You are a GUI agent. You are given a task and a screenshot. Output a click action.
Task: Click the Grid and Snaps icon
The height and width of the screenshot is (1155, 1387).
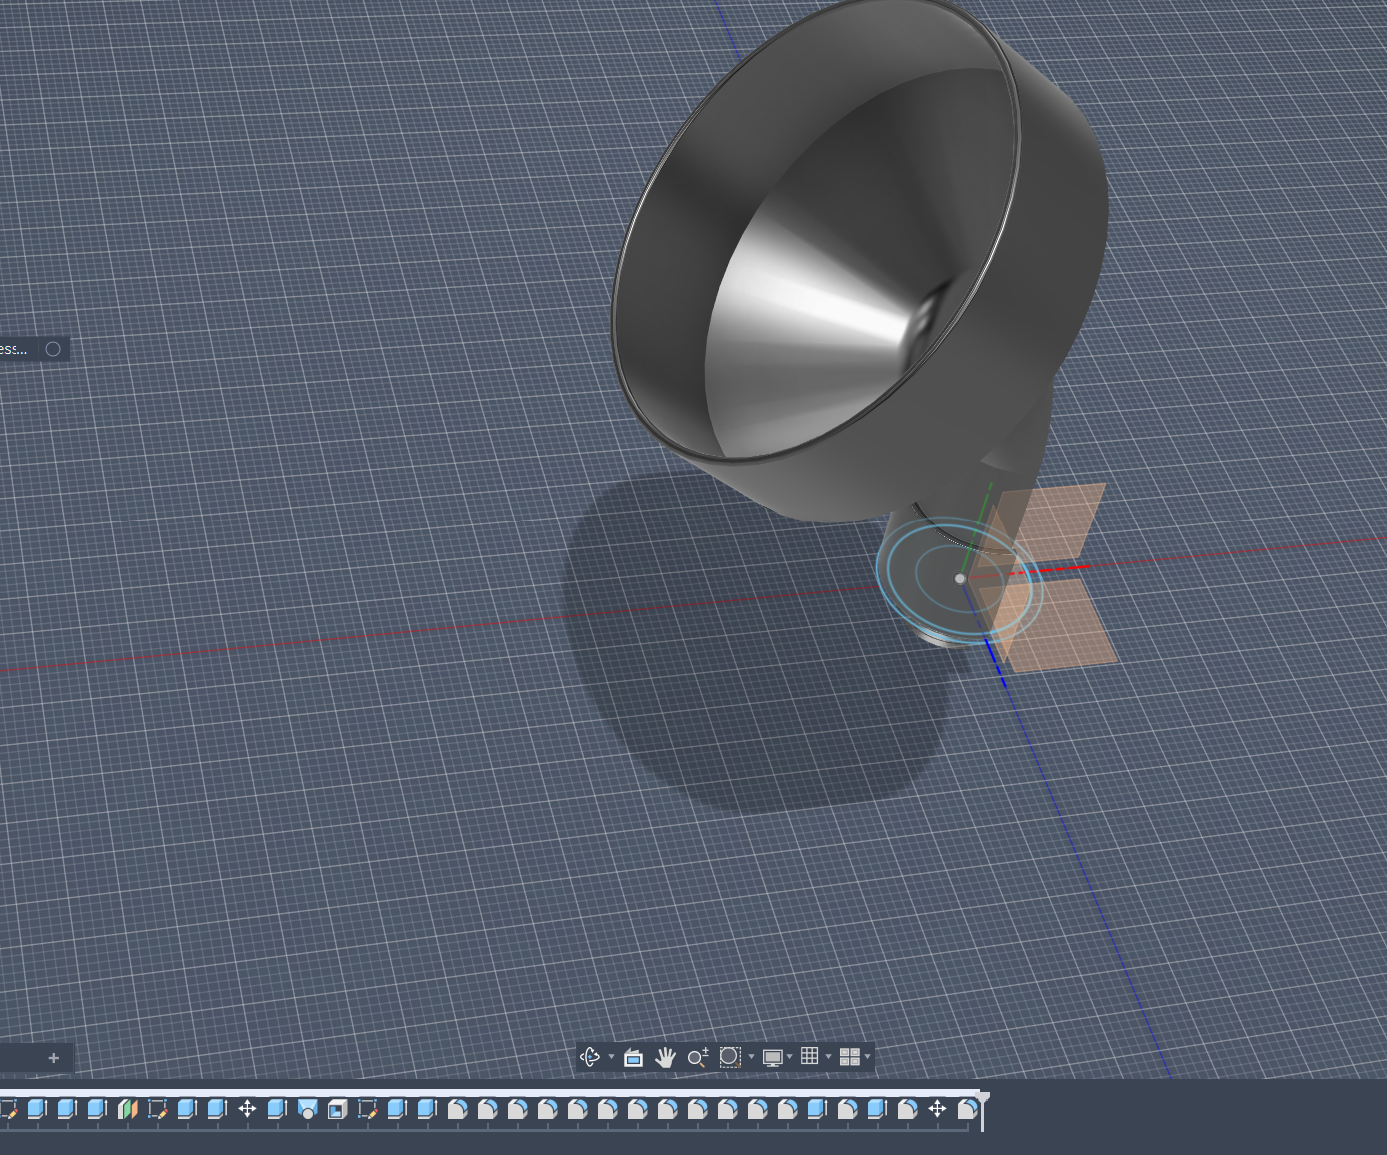click(810, 1056)
